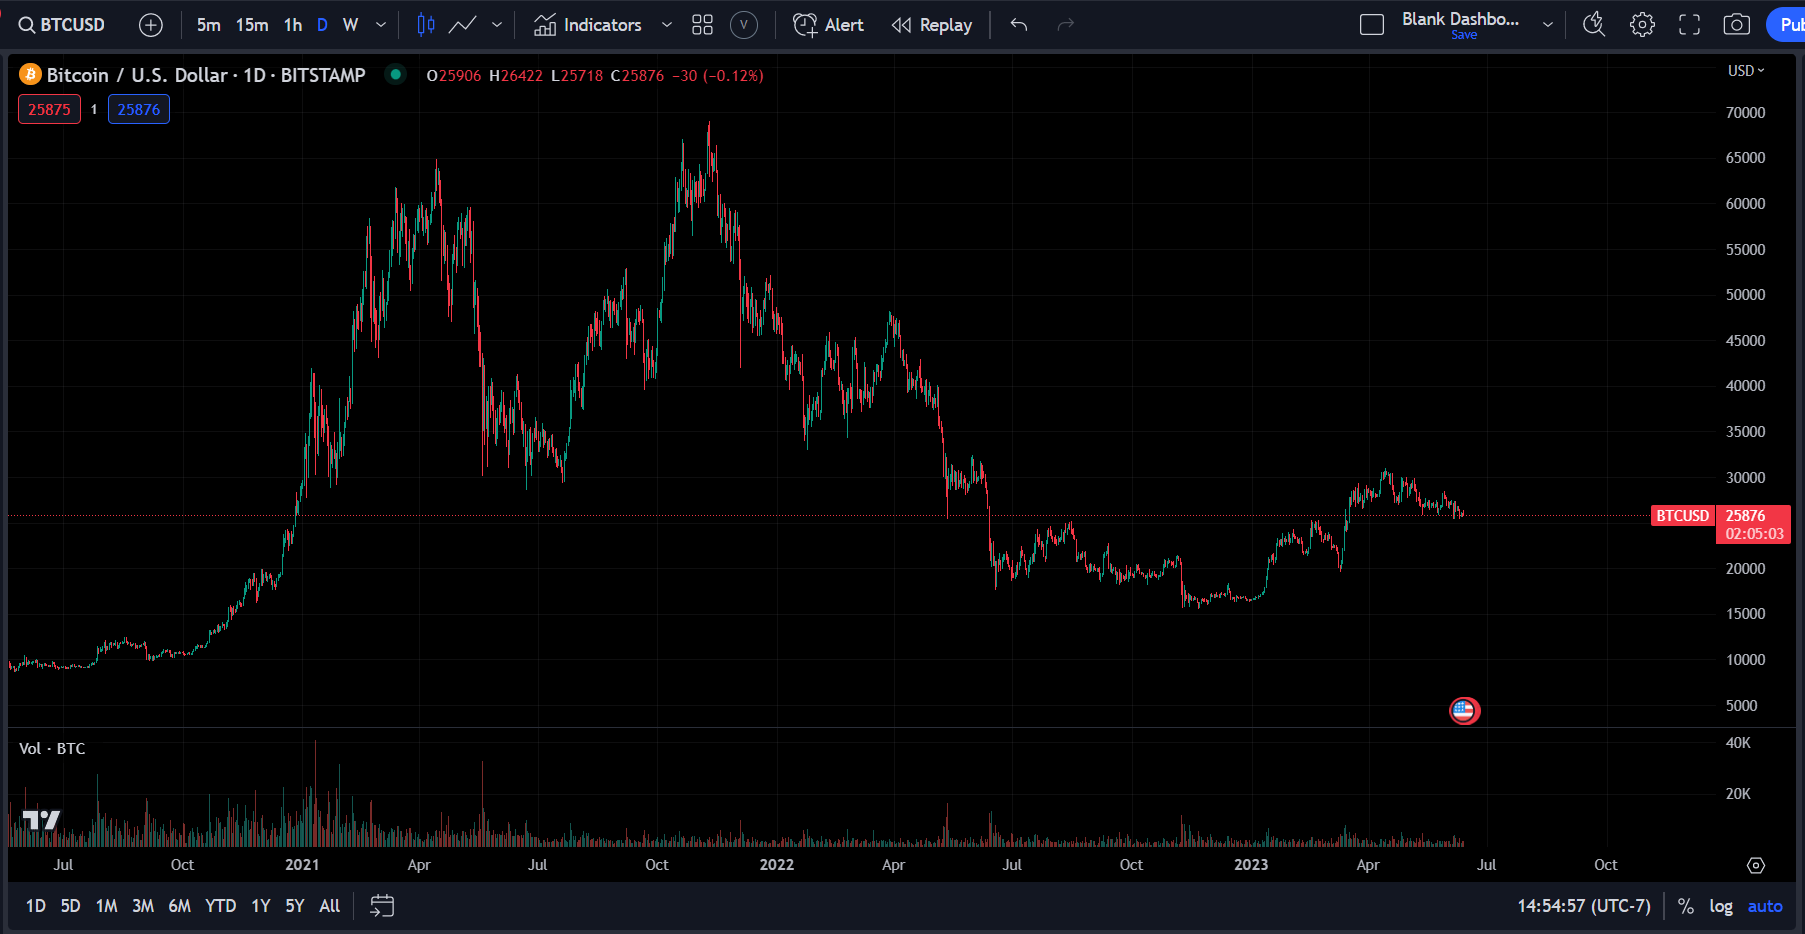Set date range to 6M
This screenshot has height=934, width=1805.
click(x=180, y=906)
